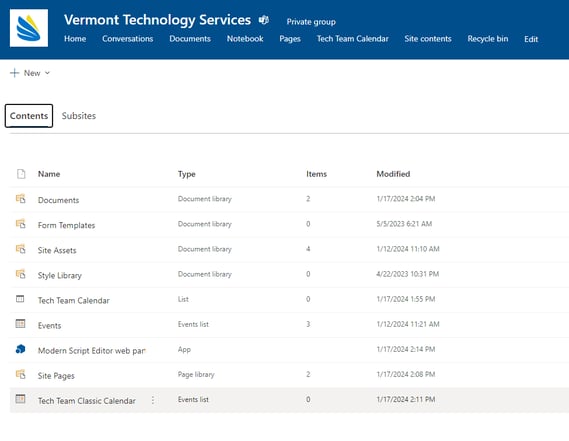Open the Form Templates library
The height and width of the screenshot is (441, 569).
66,225
